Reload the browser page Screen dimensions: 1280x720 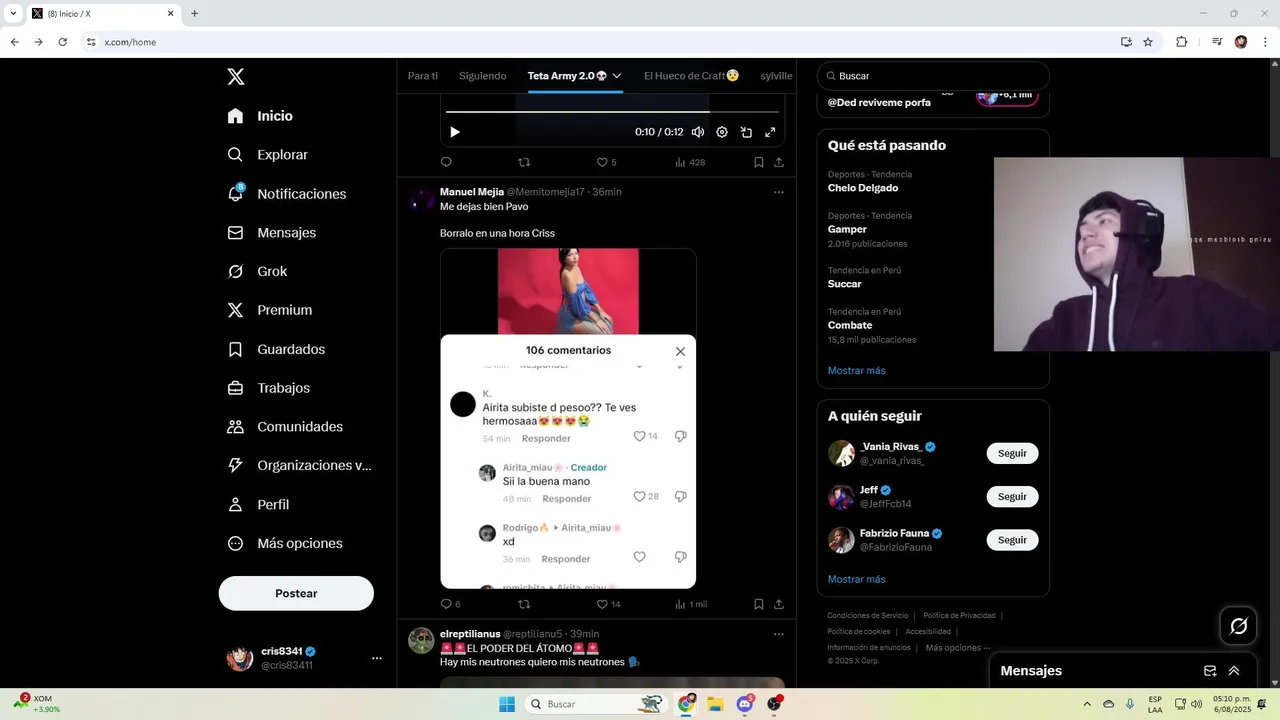62,42
